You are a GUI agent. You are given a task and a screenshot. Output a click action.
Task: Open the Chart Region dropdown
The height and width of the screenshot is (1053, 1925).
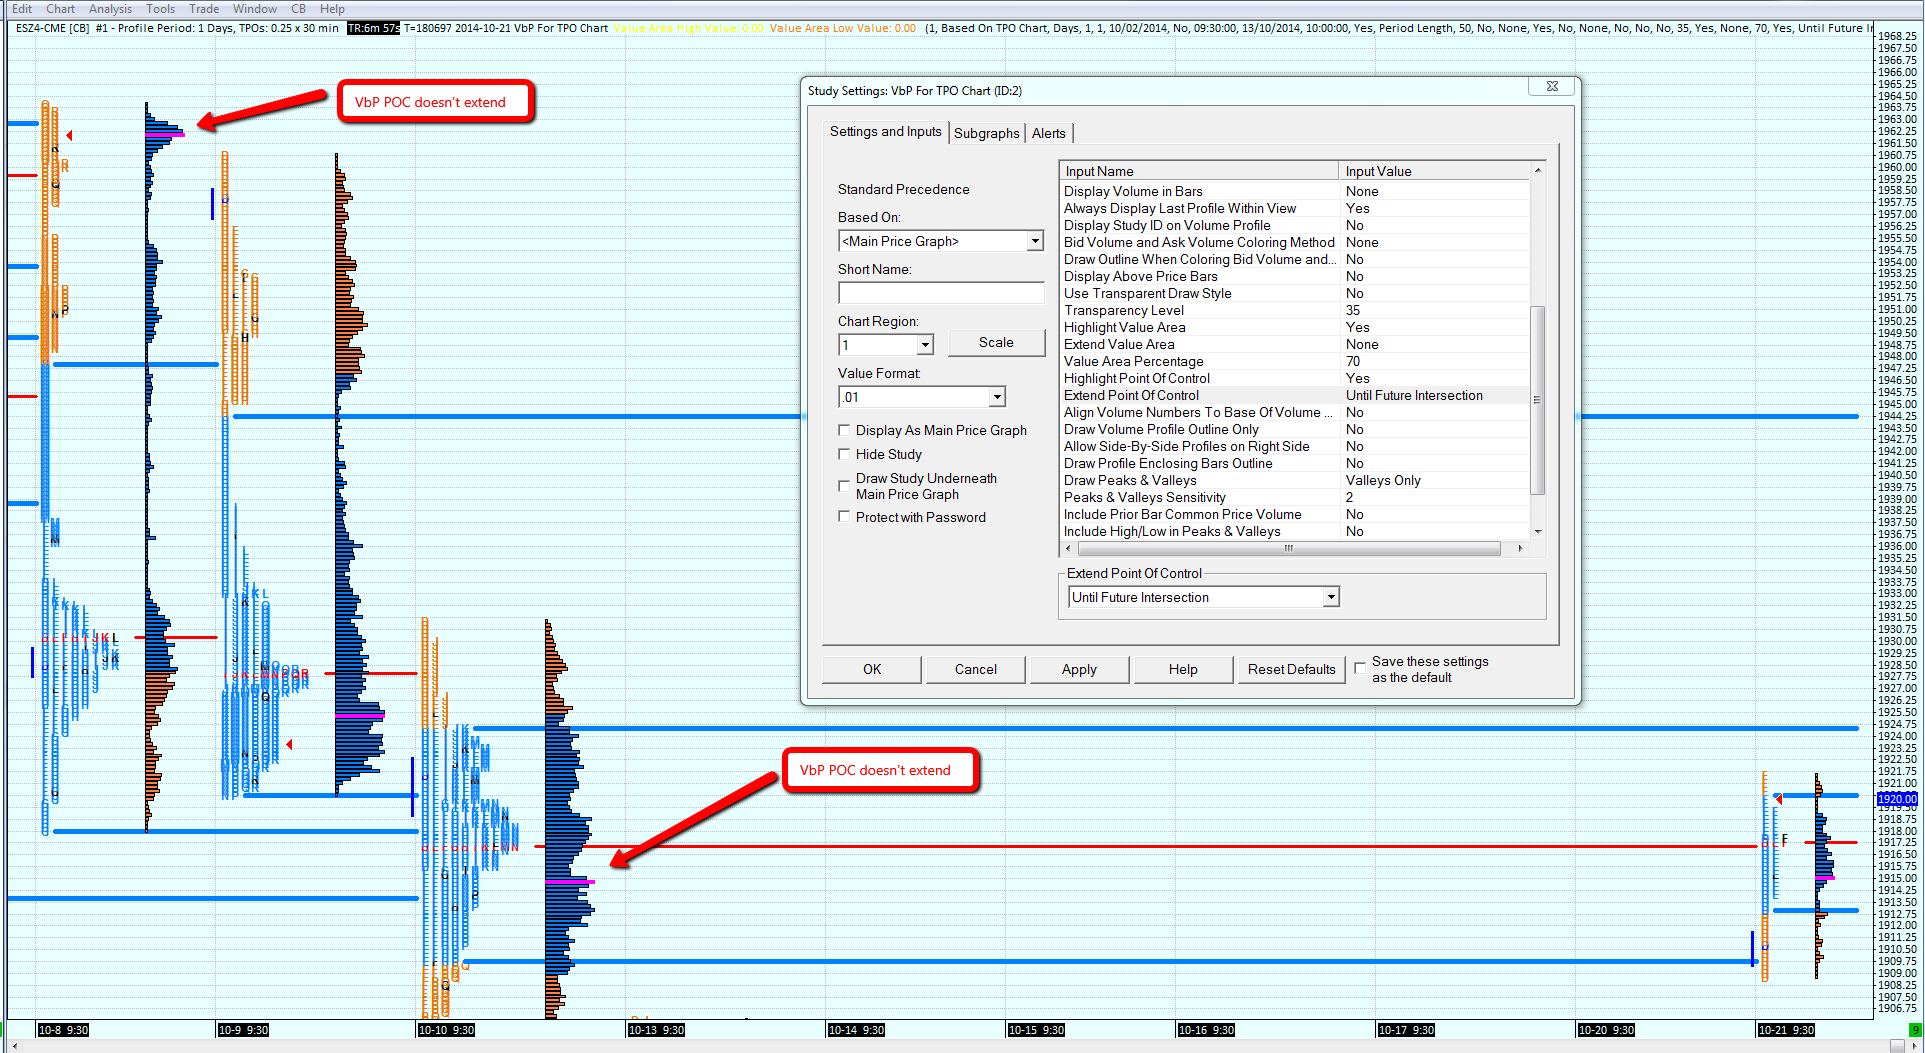(925, 345)
